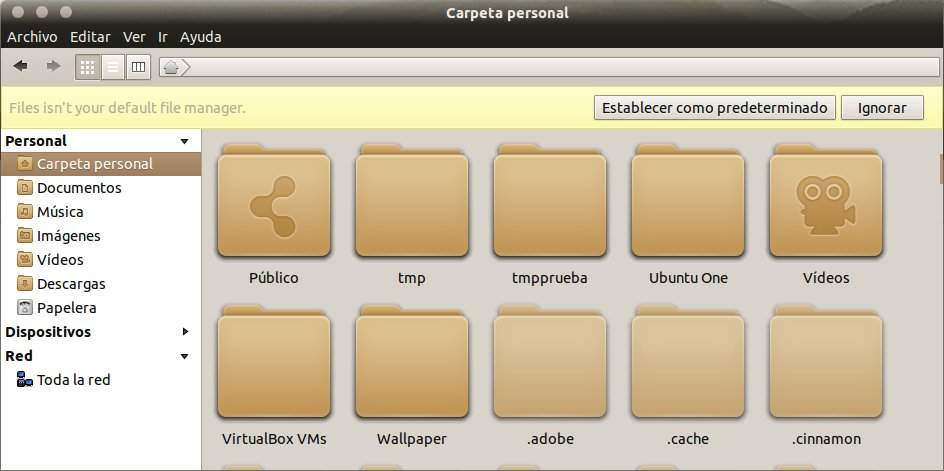Open the tmpprueba folder icon
Image resolution: width=944 pixels, height=471 pixels.
pos(550,201)
